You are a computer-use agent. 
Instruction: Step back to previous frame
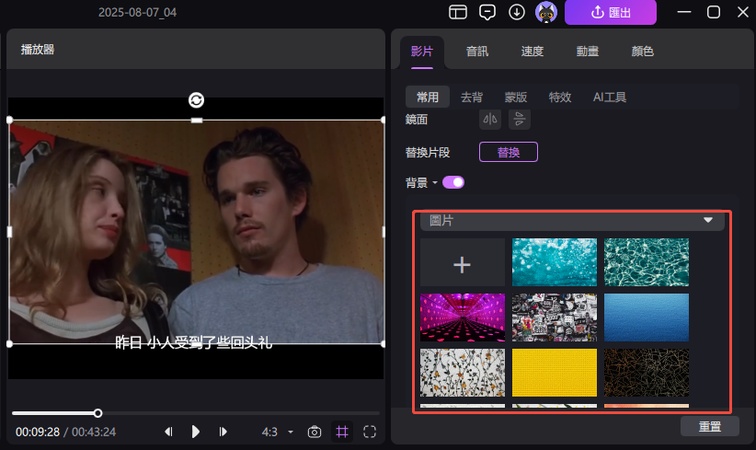[x=168, y=432]
